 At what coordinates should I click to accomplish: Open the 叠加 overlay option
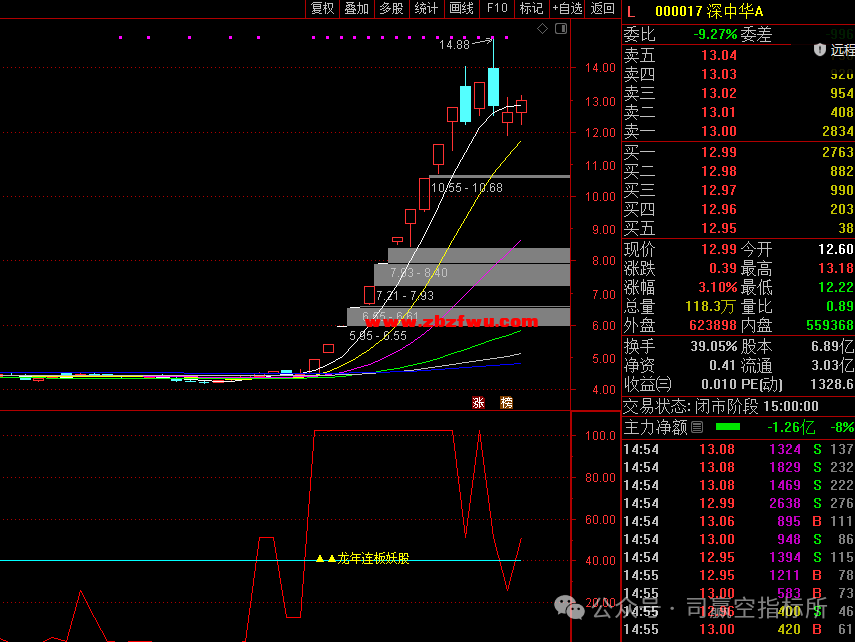coord(357,9)
